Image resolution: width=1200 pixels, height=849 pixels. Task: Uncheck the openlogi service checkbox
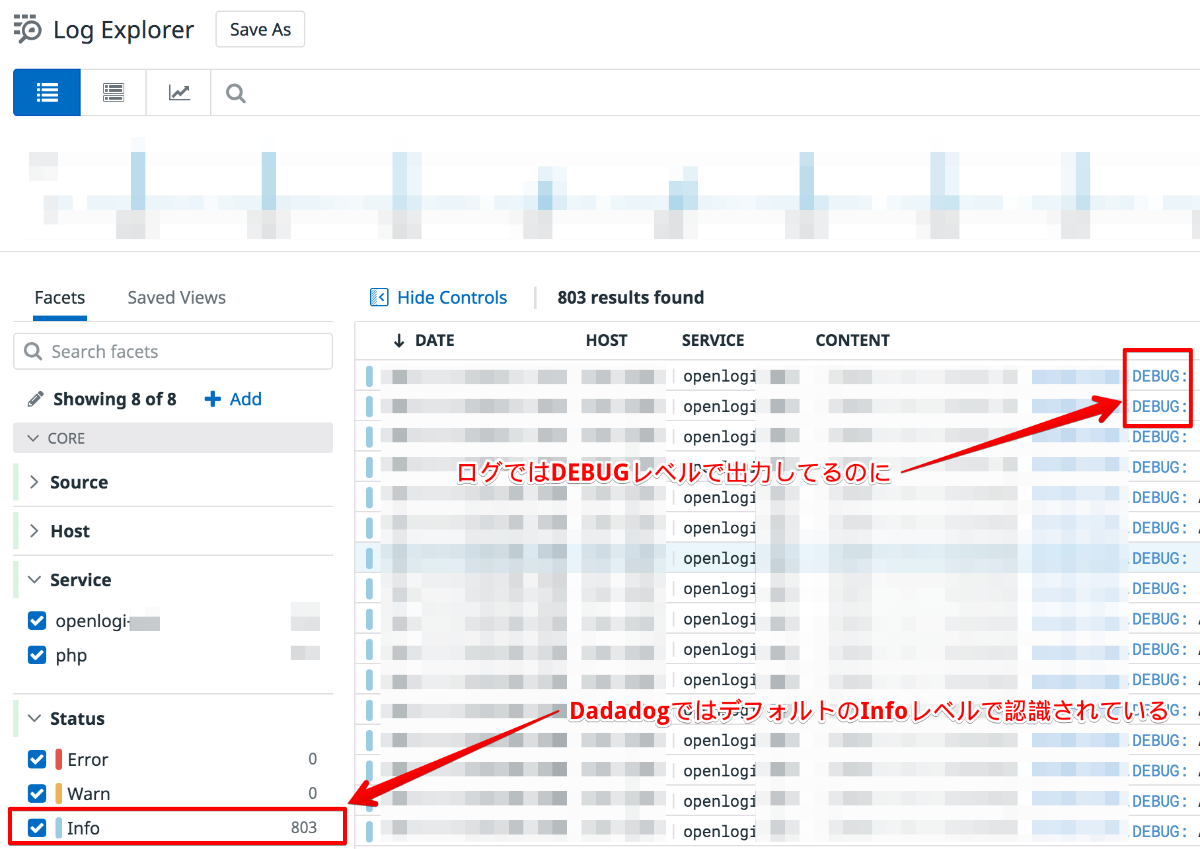pyautogui.click(x=37, y=621)
